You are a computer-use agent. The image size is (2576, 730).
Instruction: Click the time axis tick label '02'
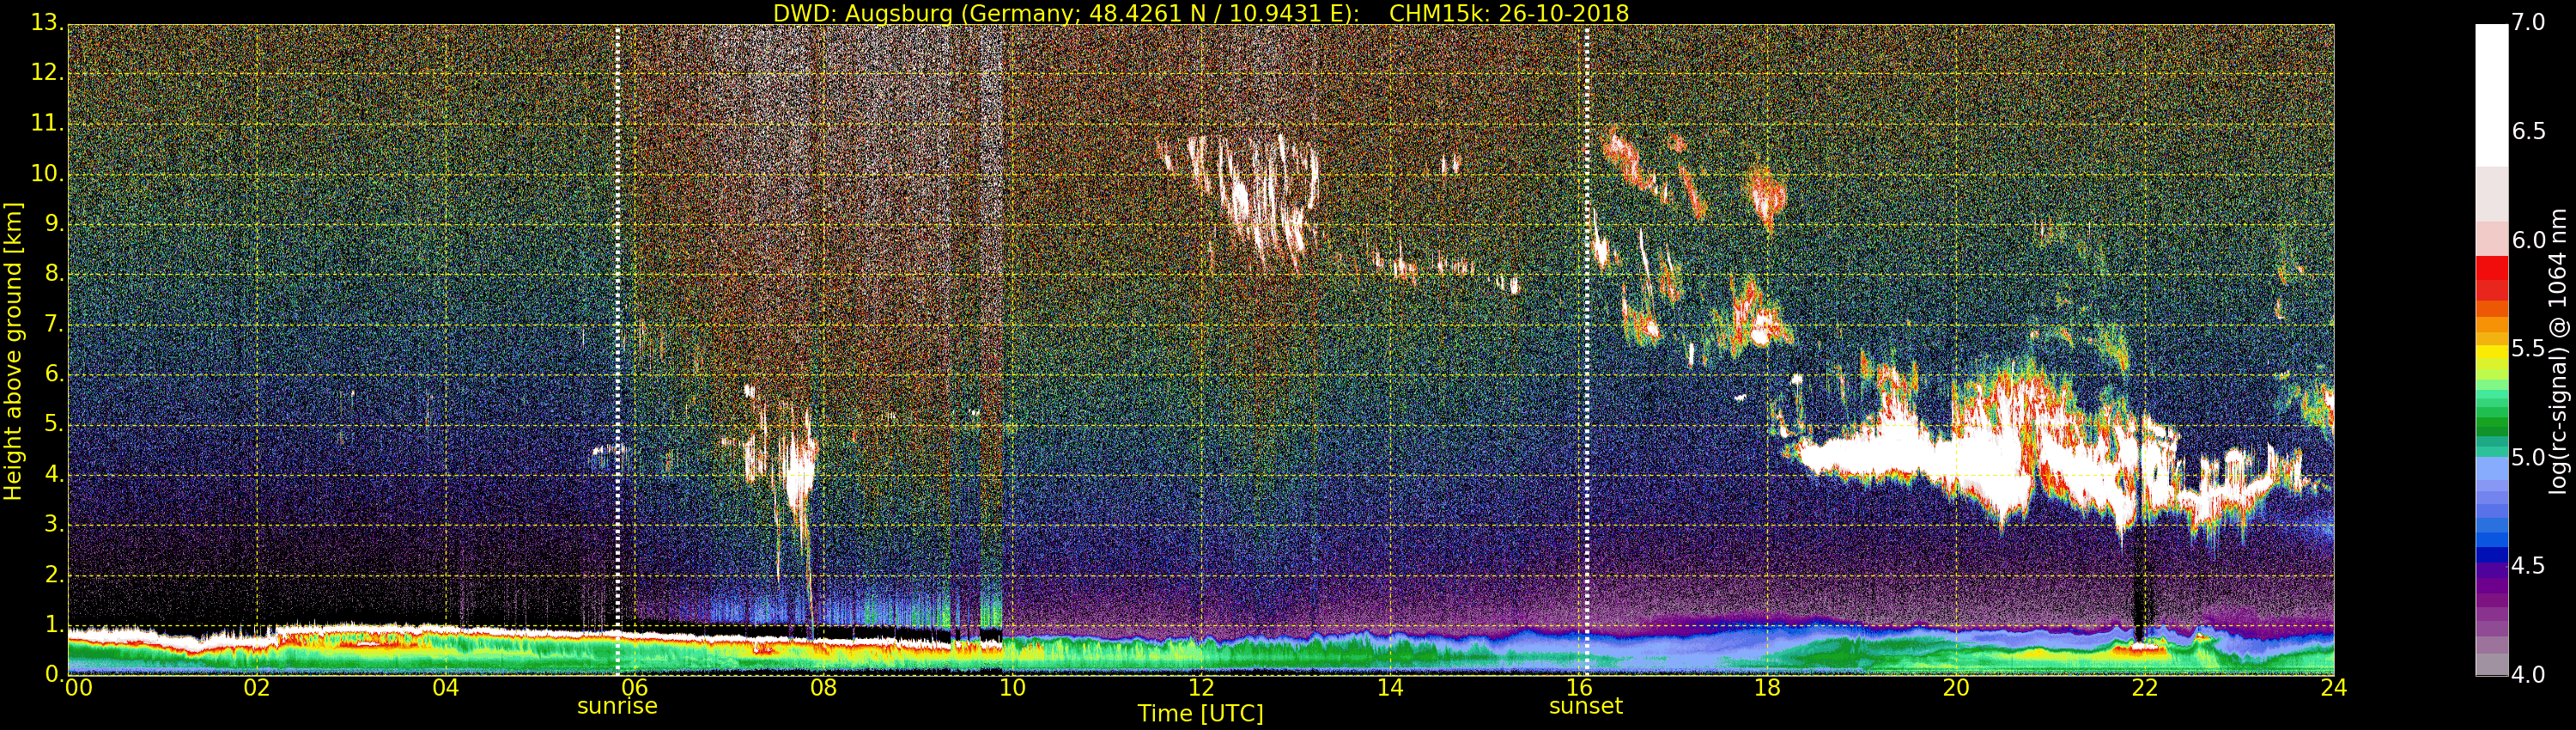257,687
